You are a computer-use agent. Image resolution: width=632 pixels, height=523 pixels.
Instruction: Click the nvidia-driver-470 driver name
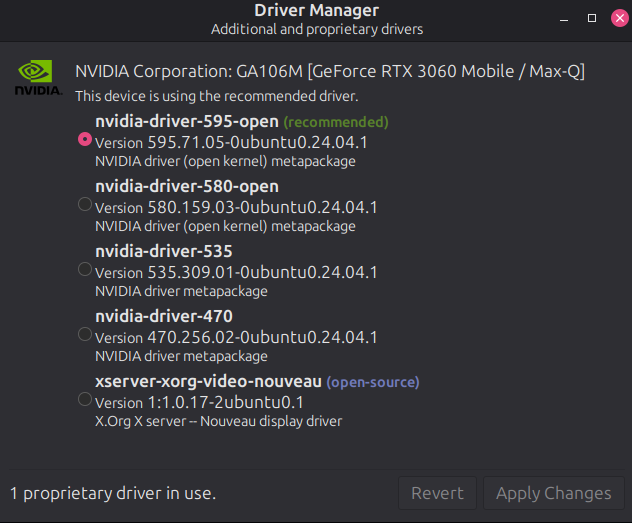tap(164, 316)
